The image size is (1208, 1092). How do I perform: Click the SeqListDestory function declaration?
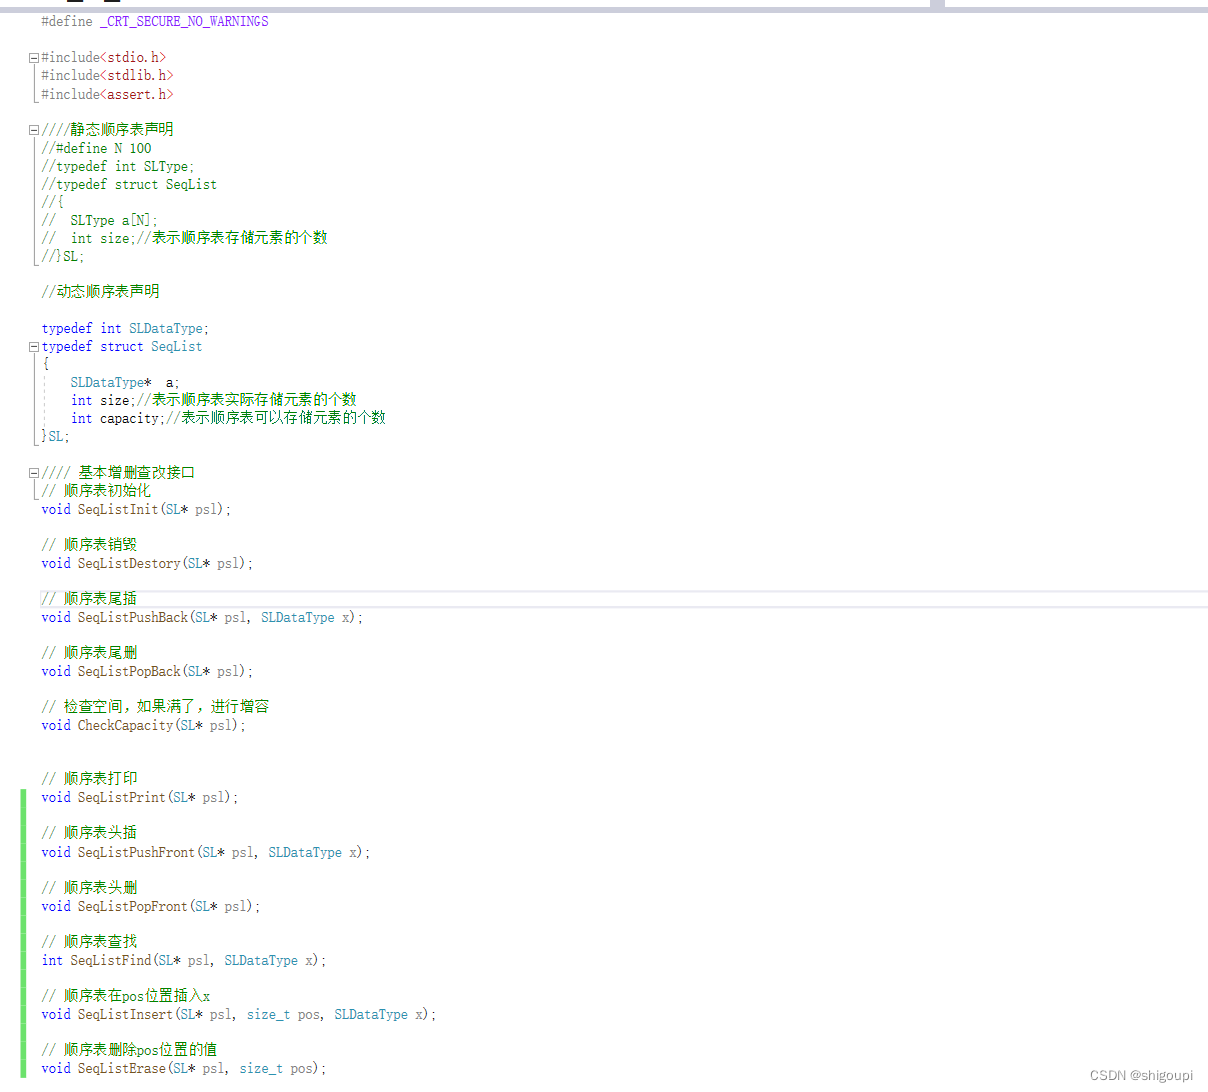147,564
